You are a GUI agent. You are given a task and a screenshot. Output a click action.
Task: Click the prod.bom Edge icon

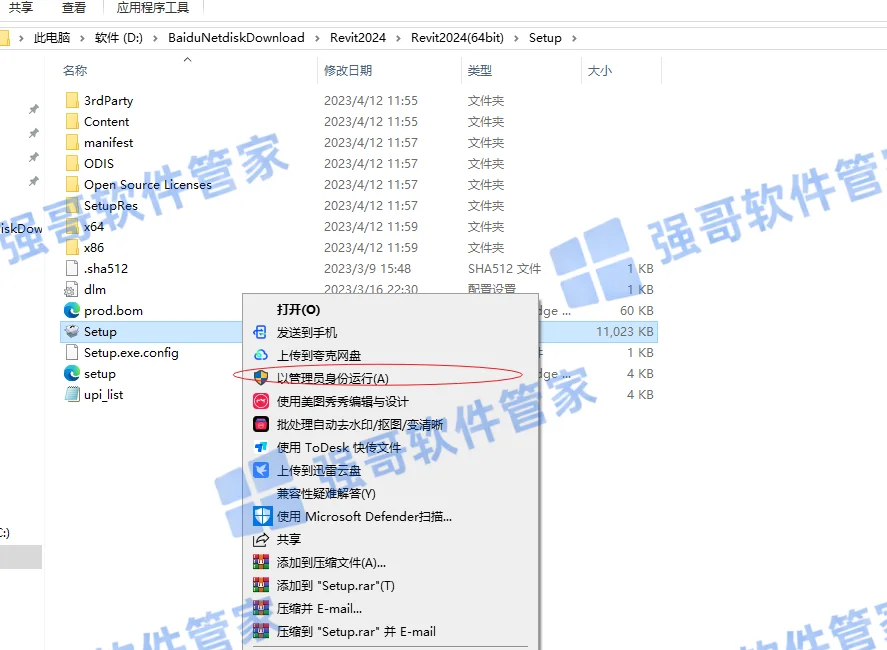[72, 310]
